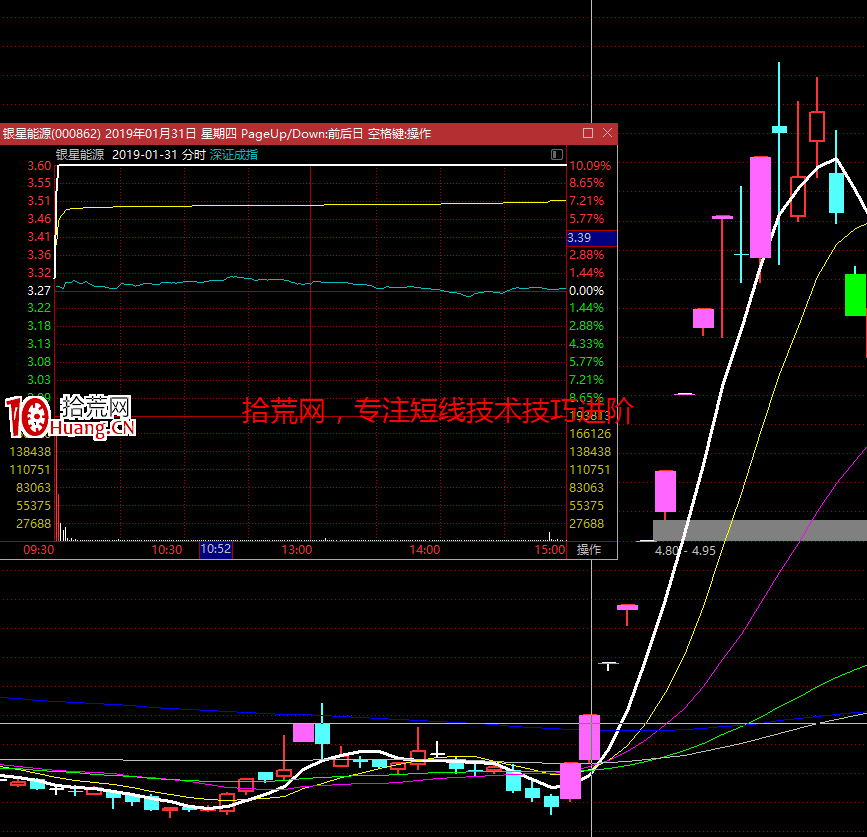This screenshot has height=837, width=867.
Task: Click the 166126 volume label
Action: tap(590, 434)
